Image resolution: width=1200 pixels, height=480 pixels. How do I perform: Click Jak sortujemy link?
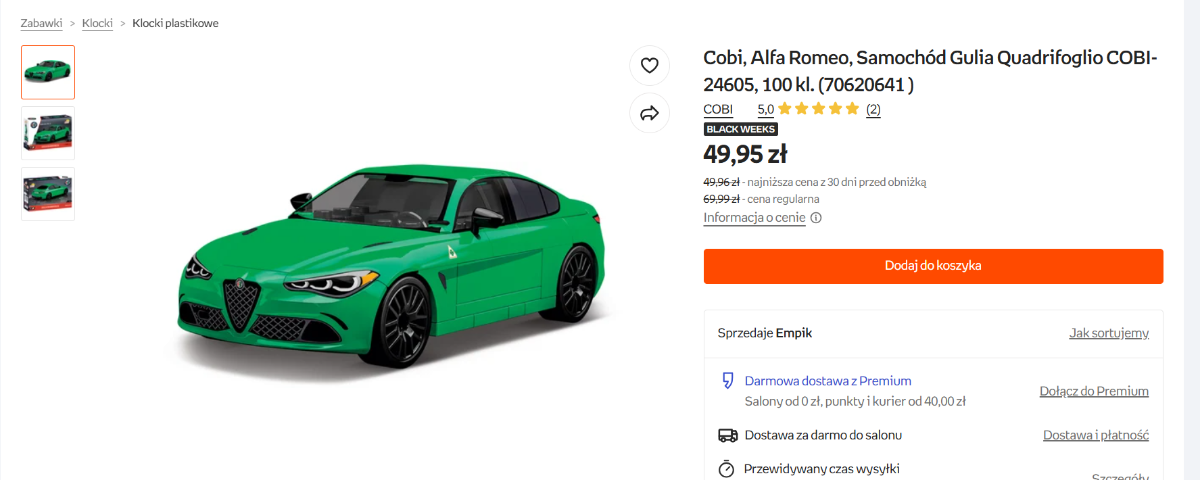coord(1109,333)
